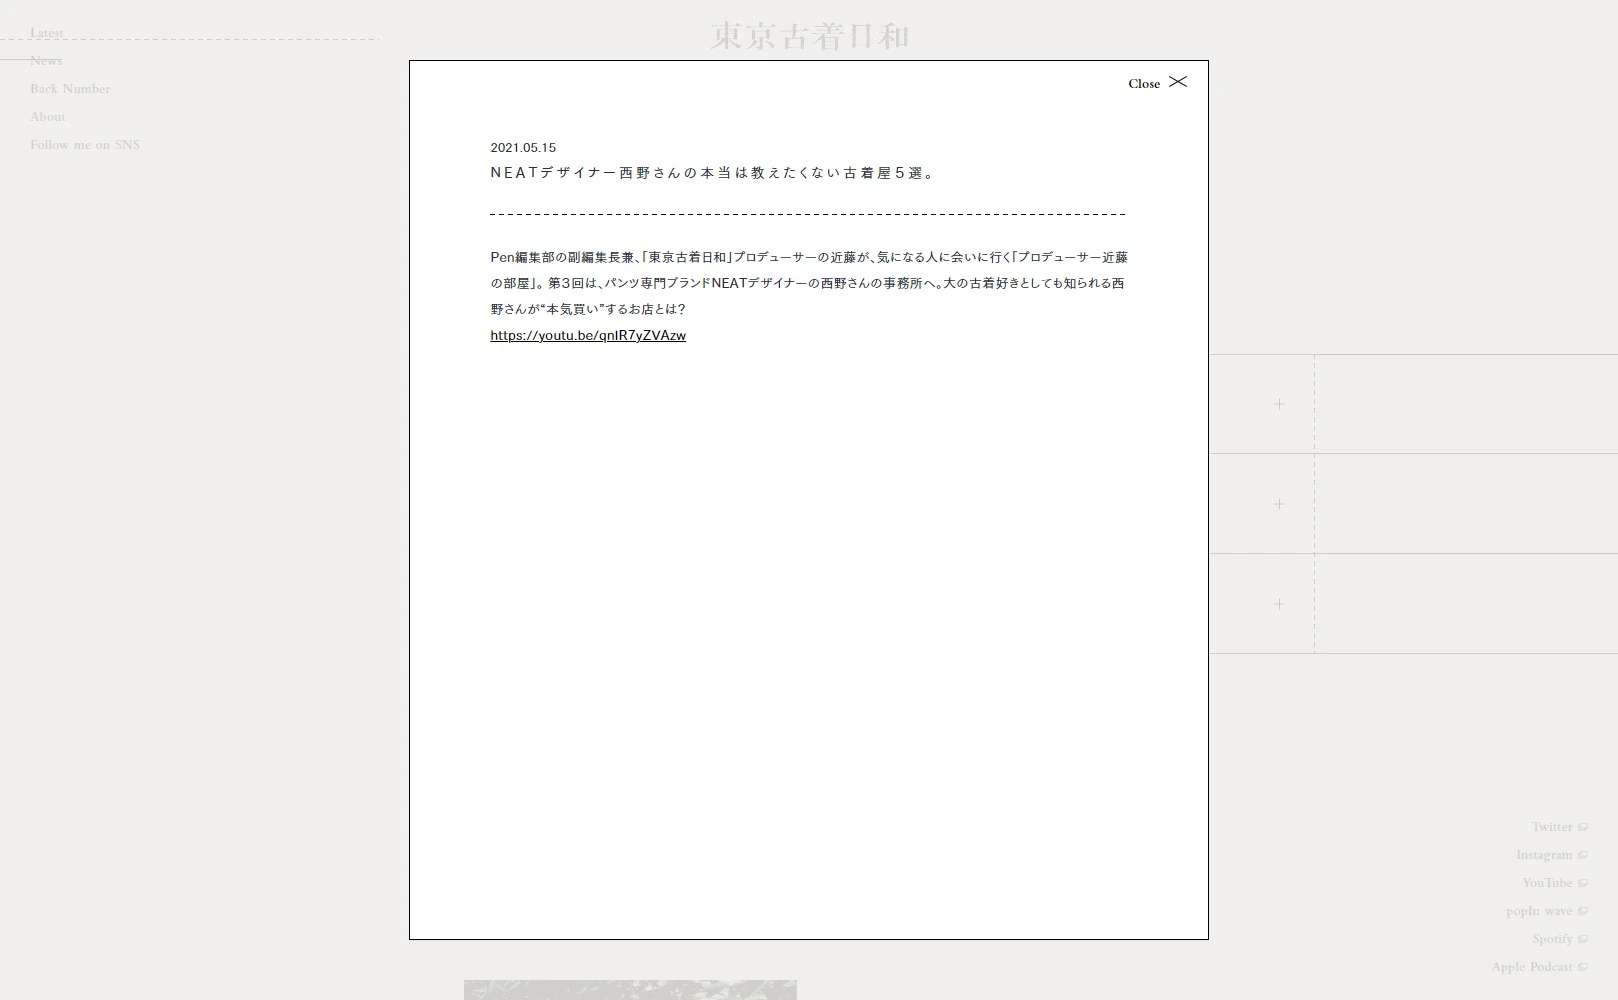Open the popIn wave link
Image resolution: width=1618 pixels, height=1000 pixels.
coord(1539,911)
